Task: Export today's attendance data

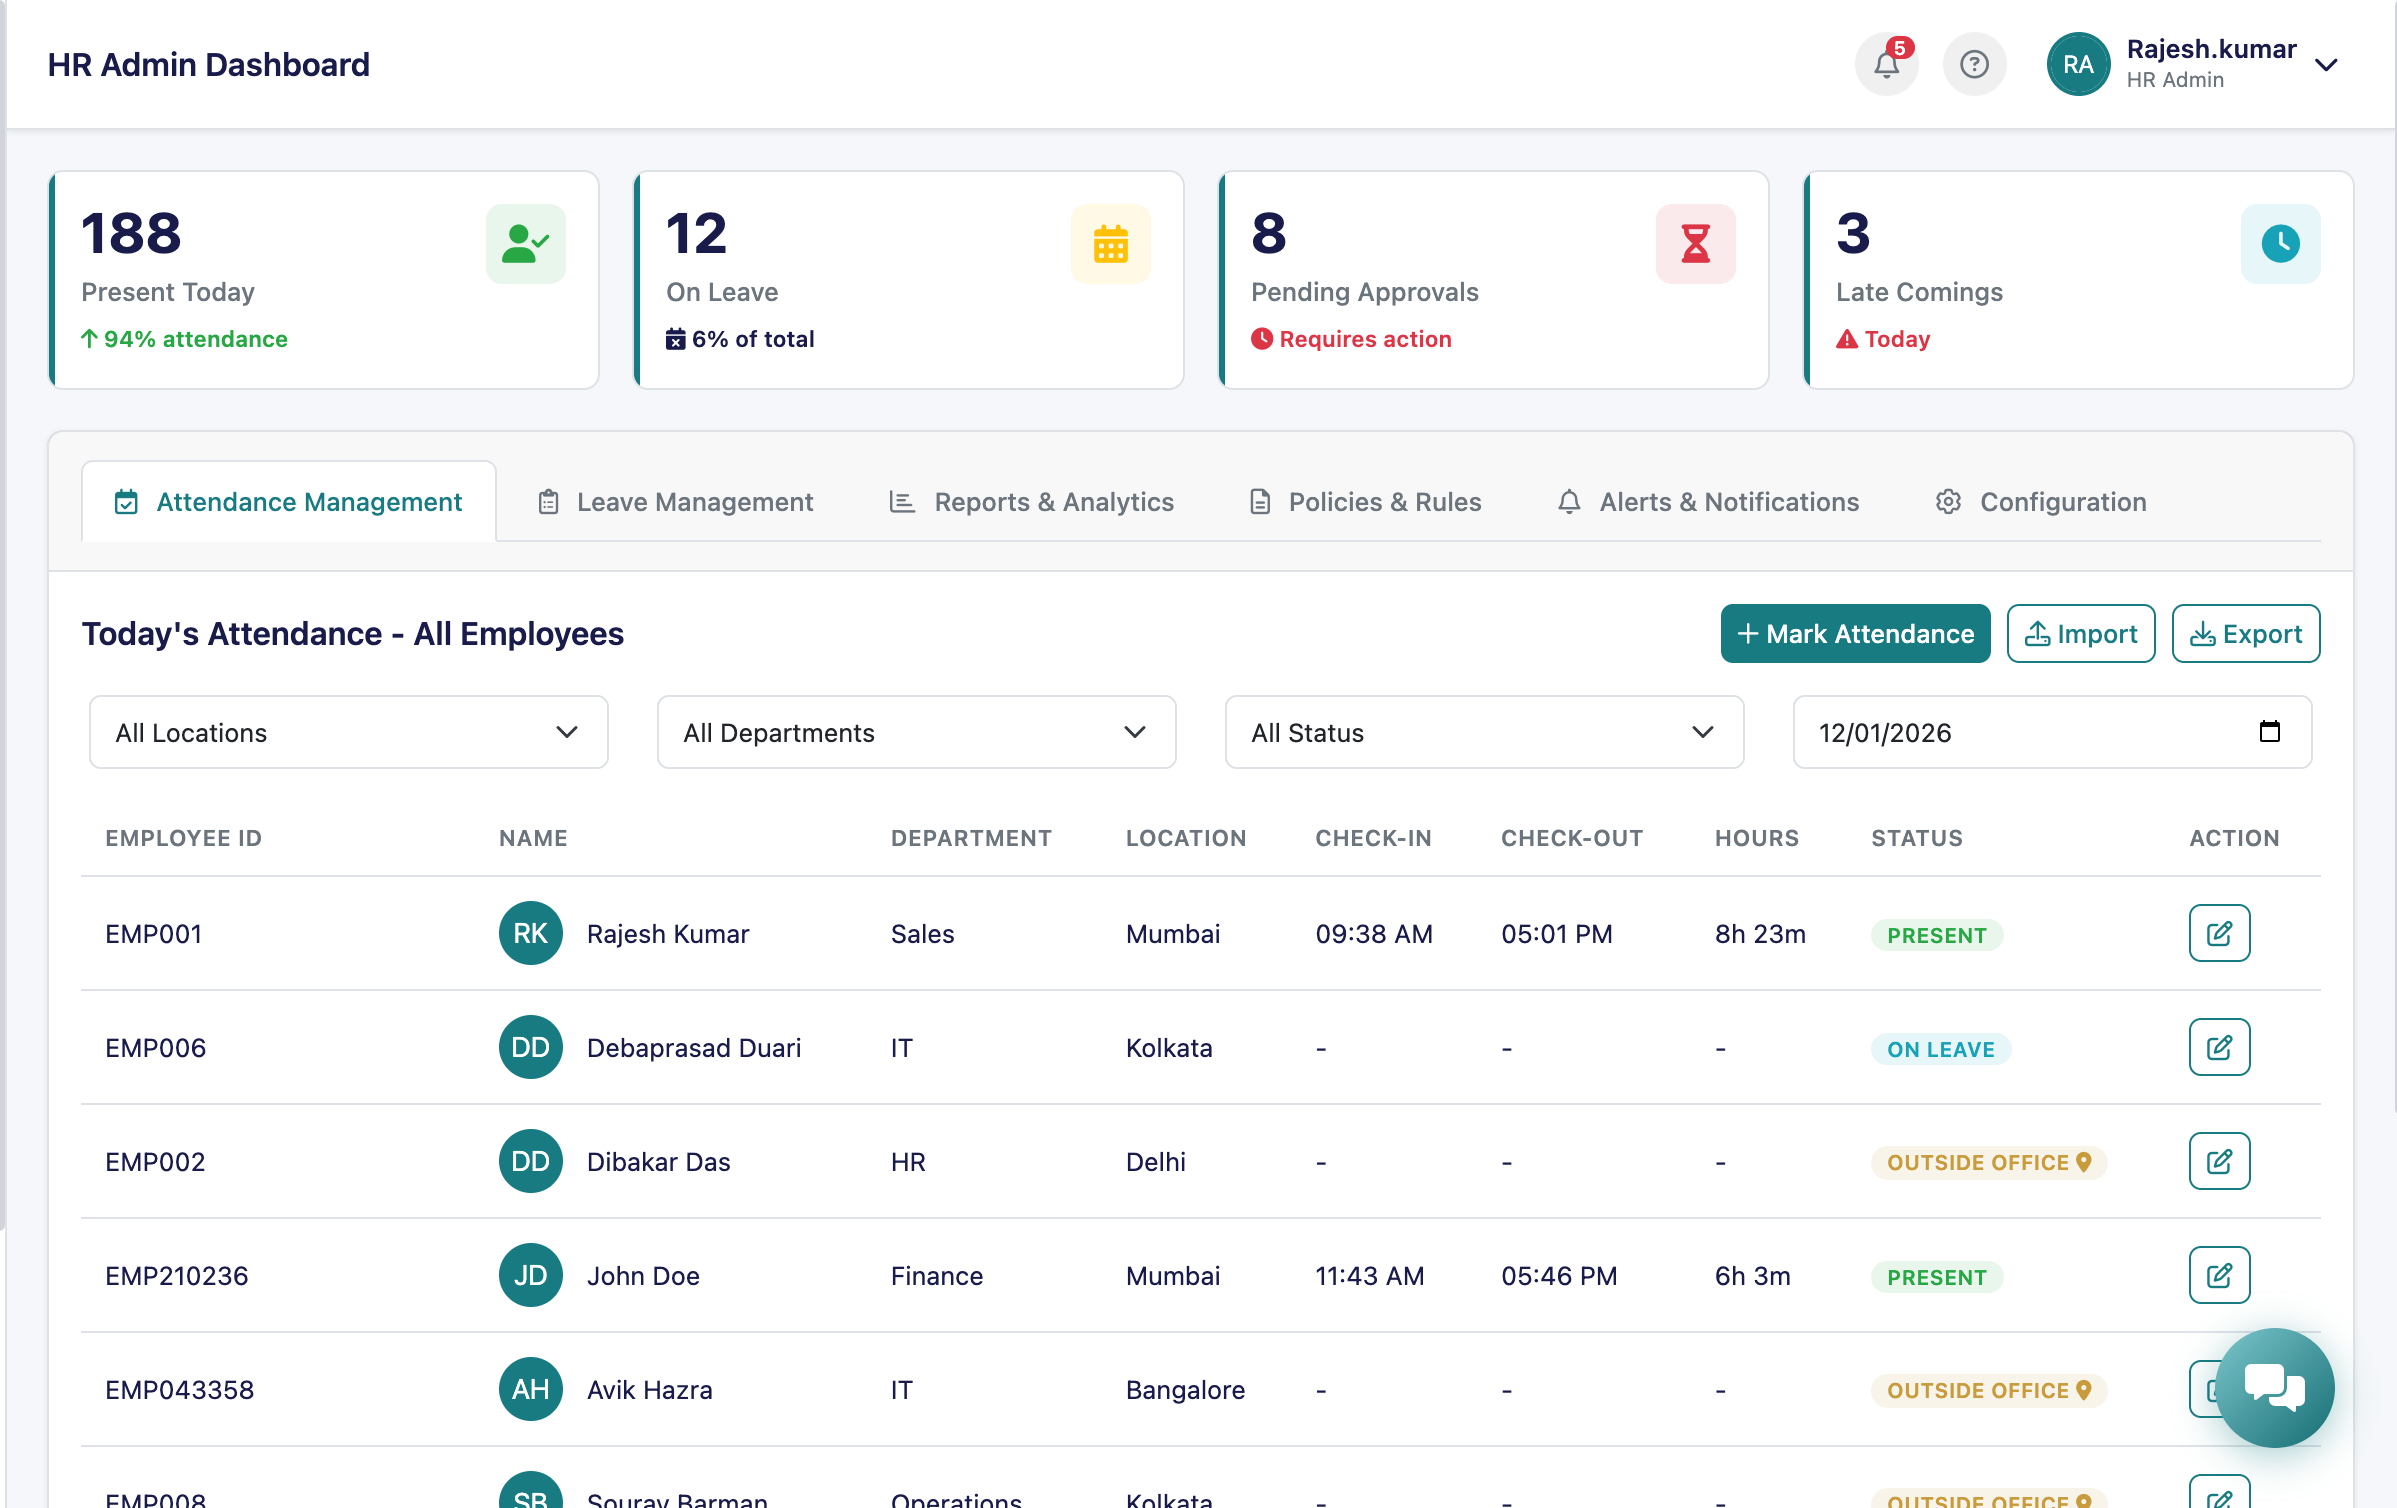Action: pyautogui.click(x=2245, y=633)
